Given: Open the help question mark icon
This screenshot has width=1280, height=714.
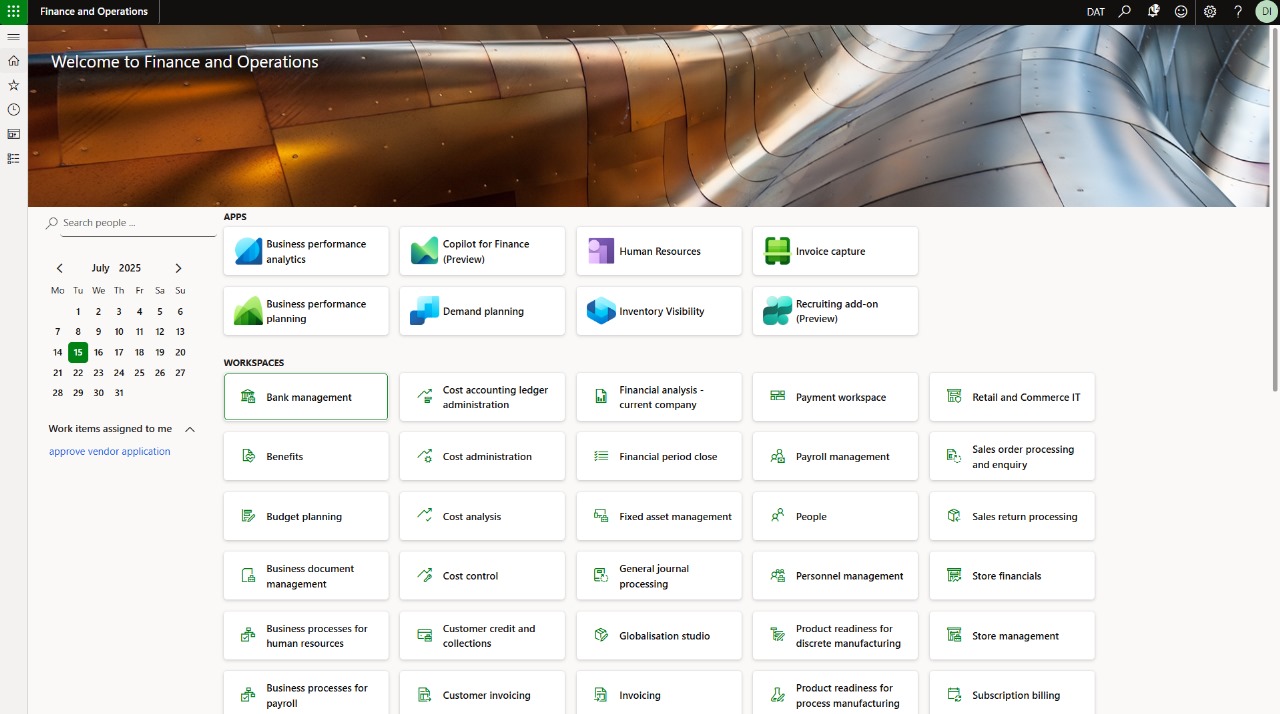Looking at the screenshot, I should (x=1238, y=12).
